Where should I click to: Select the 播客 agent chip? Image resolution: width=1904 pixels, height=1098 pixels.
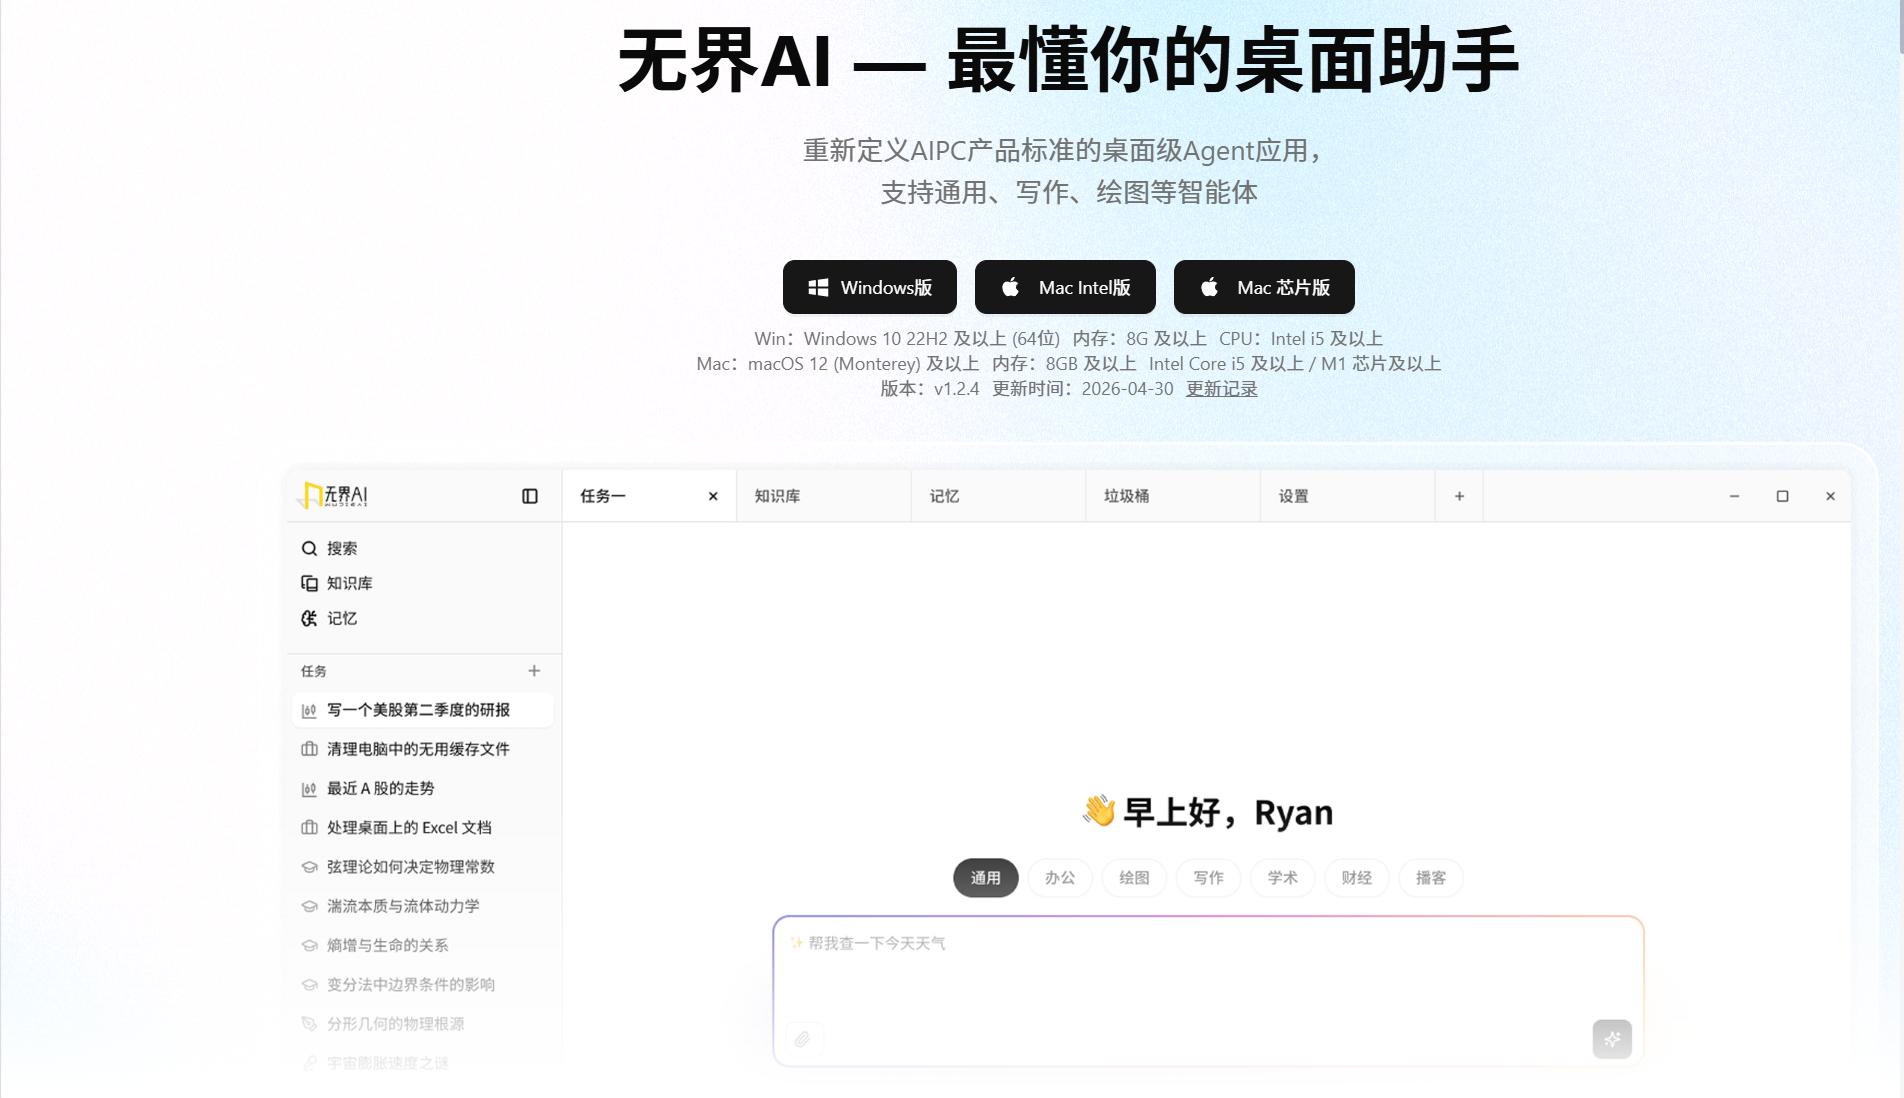pos(1431,878)
